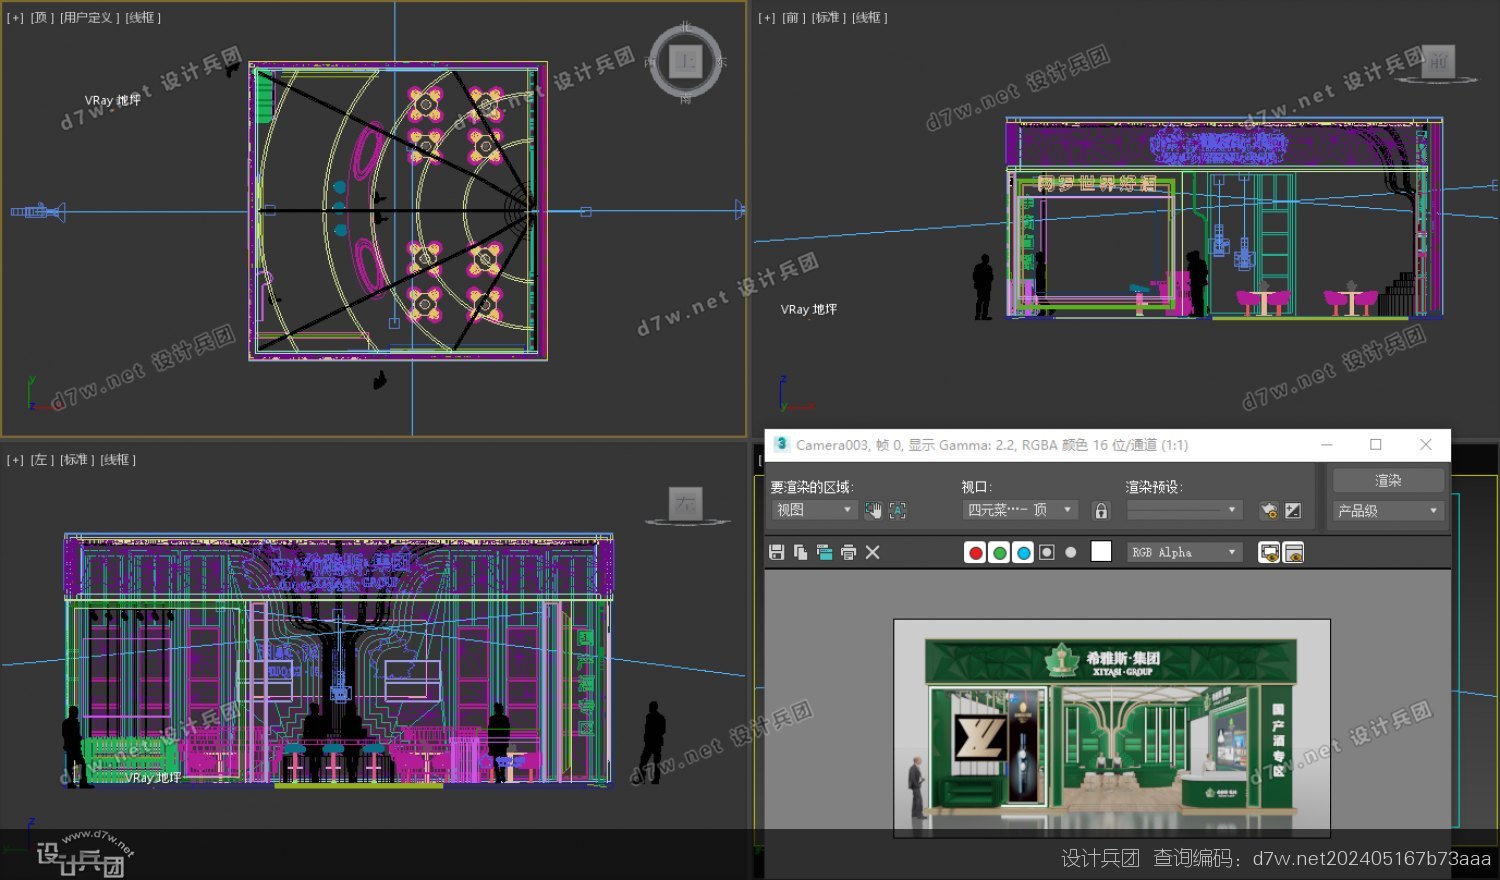Open the area to render 视图 dropdown
Image resolution: width=1500 pixels, height=880 pixels.
[814, 510]
